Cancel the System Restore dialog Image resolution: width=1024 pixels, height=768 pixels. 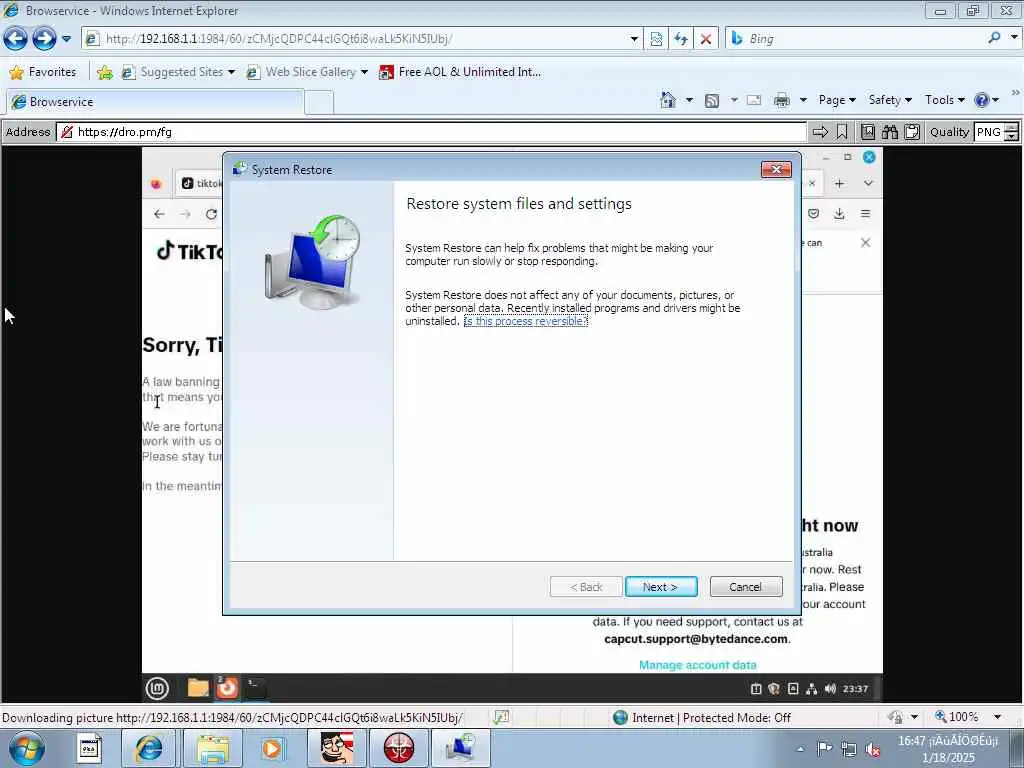point(745,586)
